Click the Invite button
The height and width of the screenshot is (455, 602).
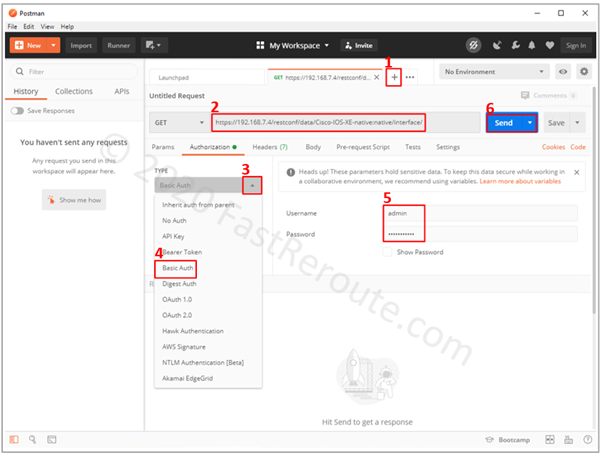[359, 45]
